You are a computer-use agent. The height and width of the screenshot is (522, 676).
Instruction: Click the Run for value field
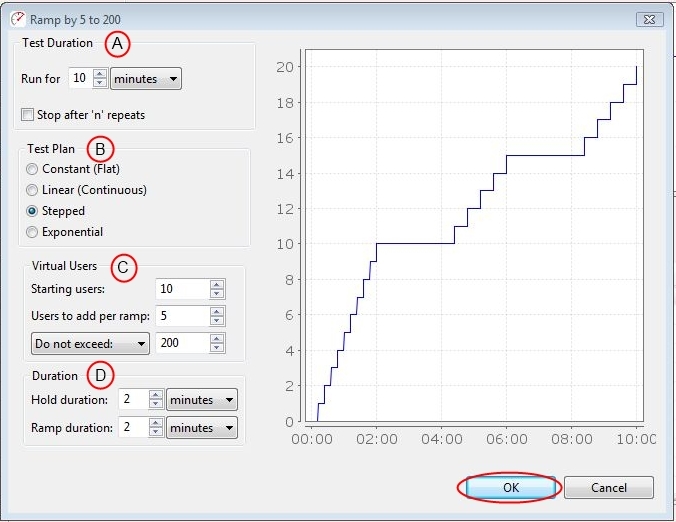click(81, 78)
